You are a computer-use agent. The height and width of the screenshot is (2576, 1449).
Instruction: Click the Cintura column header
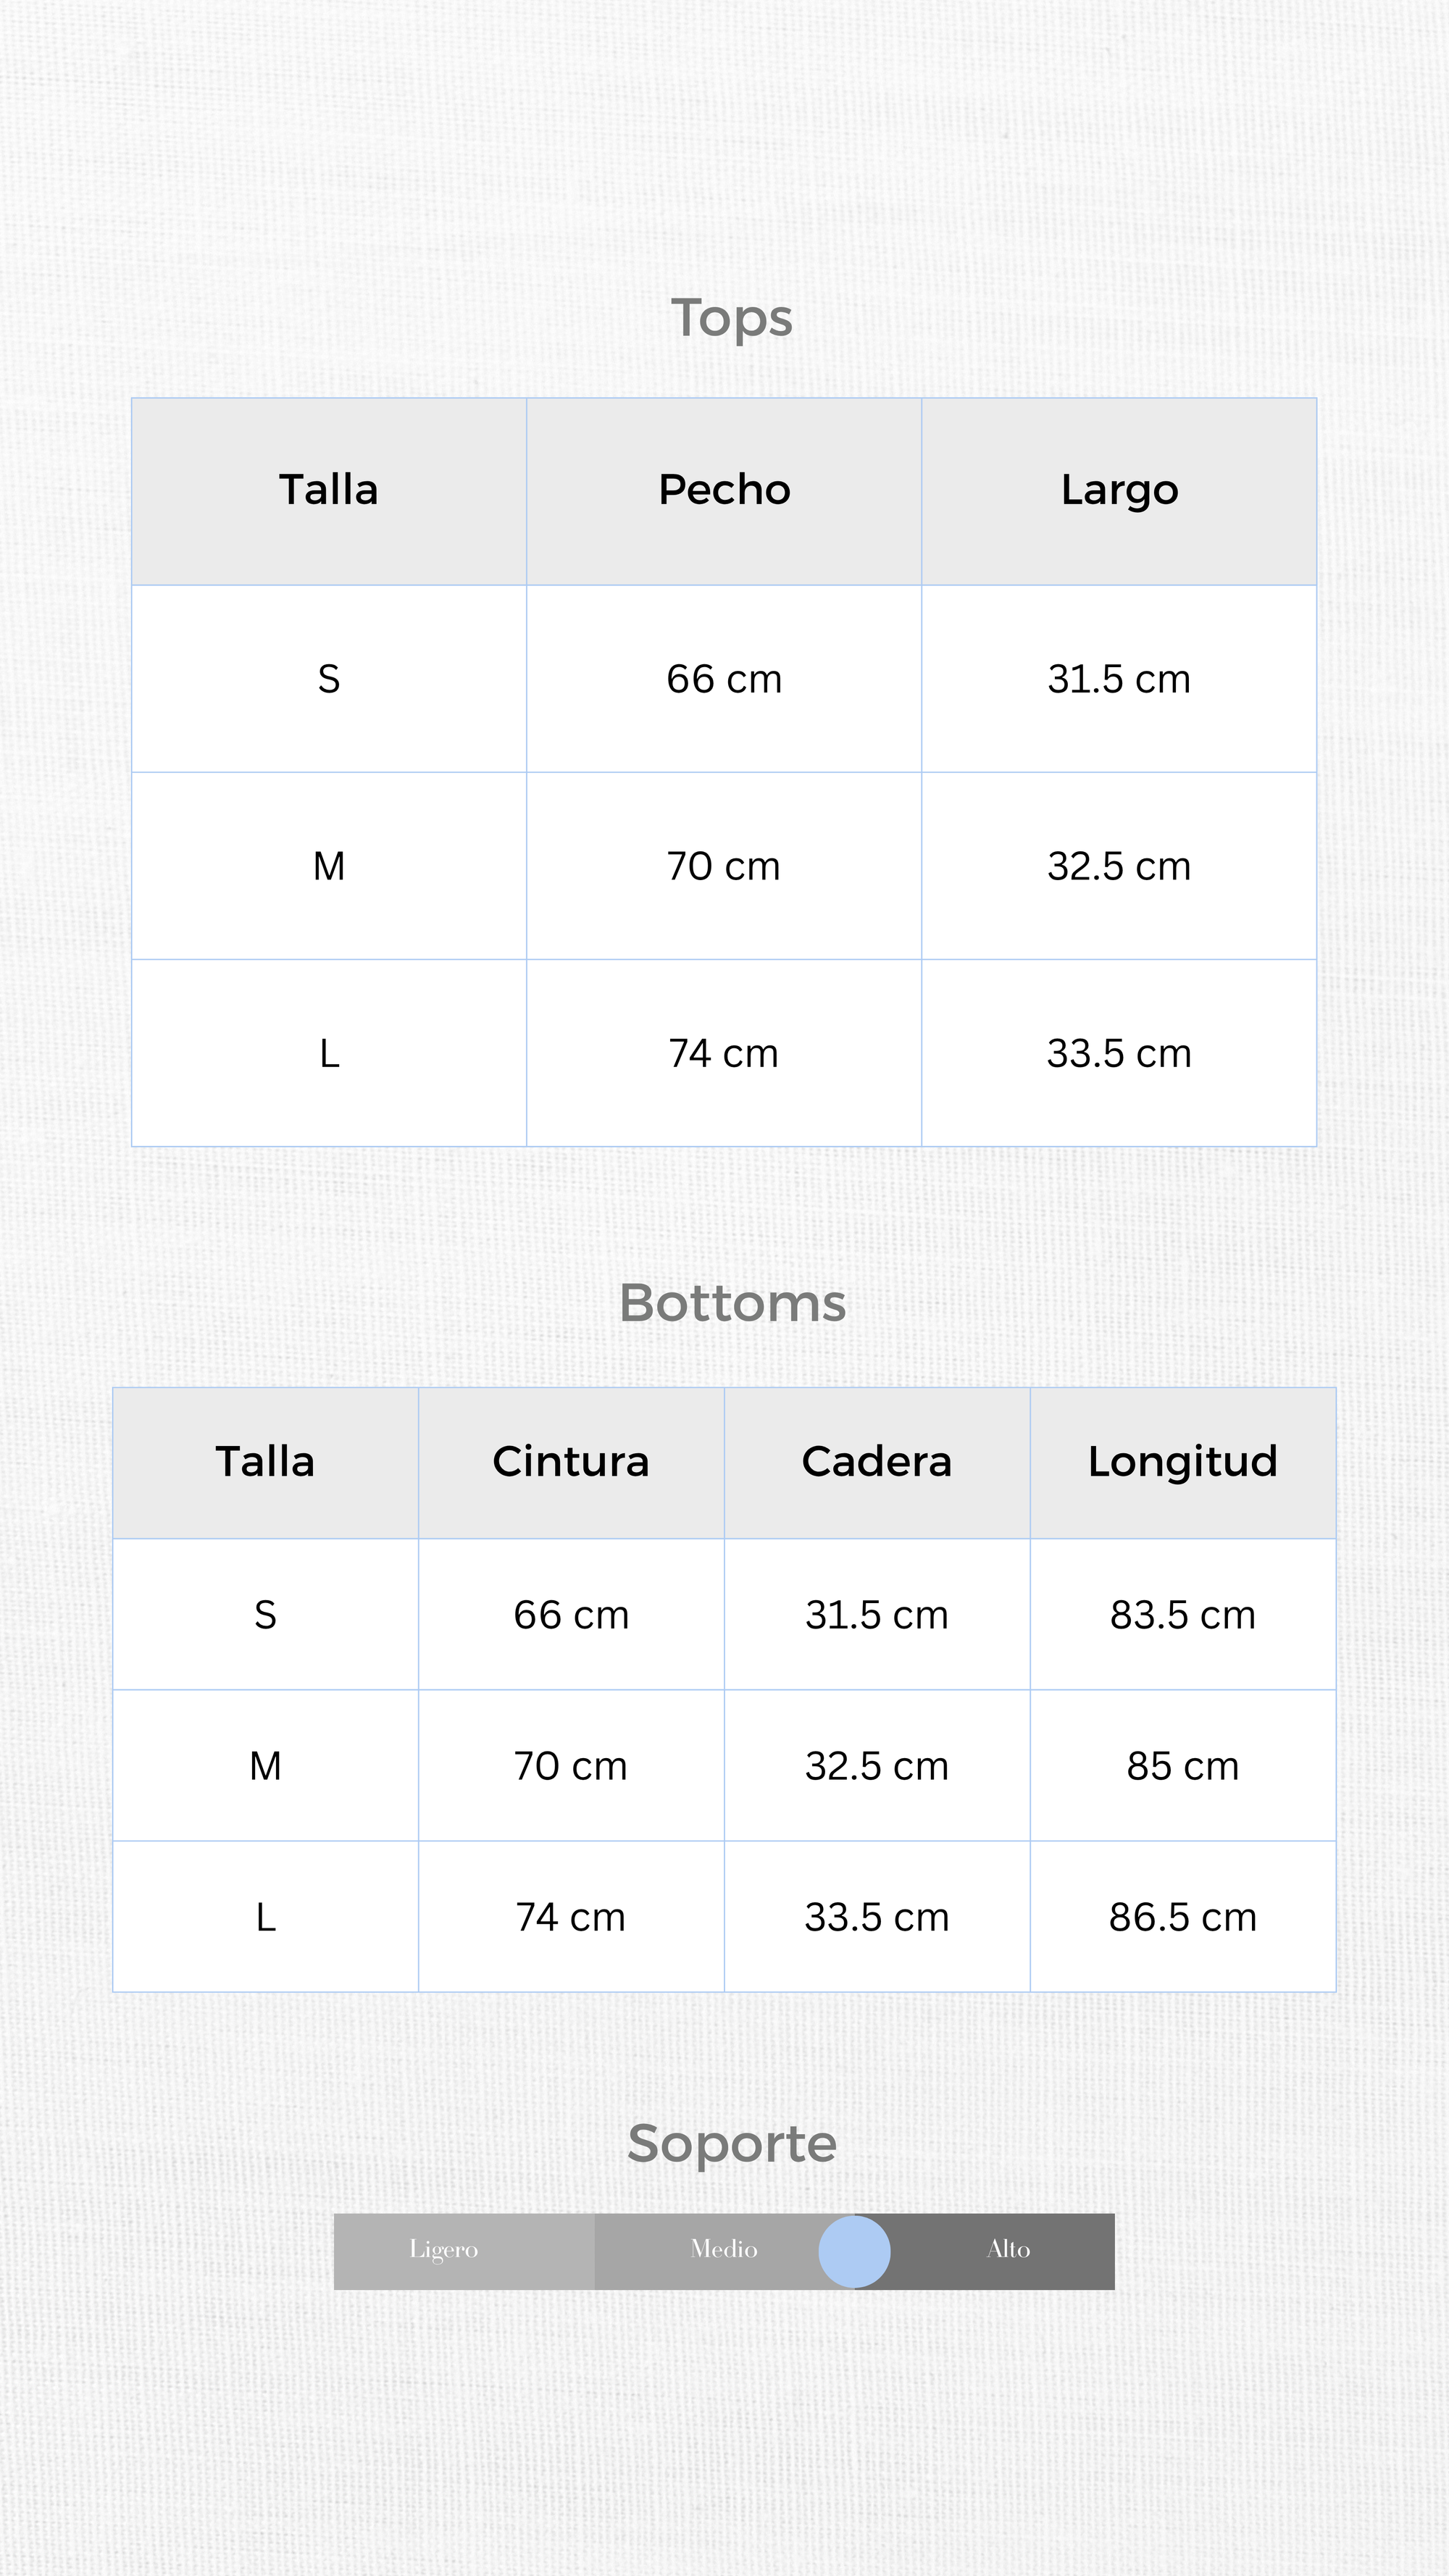[x=571, y=1462]
